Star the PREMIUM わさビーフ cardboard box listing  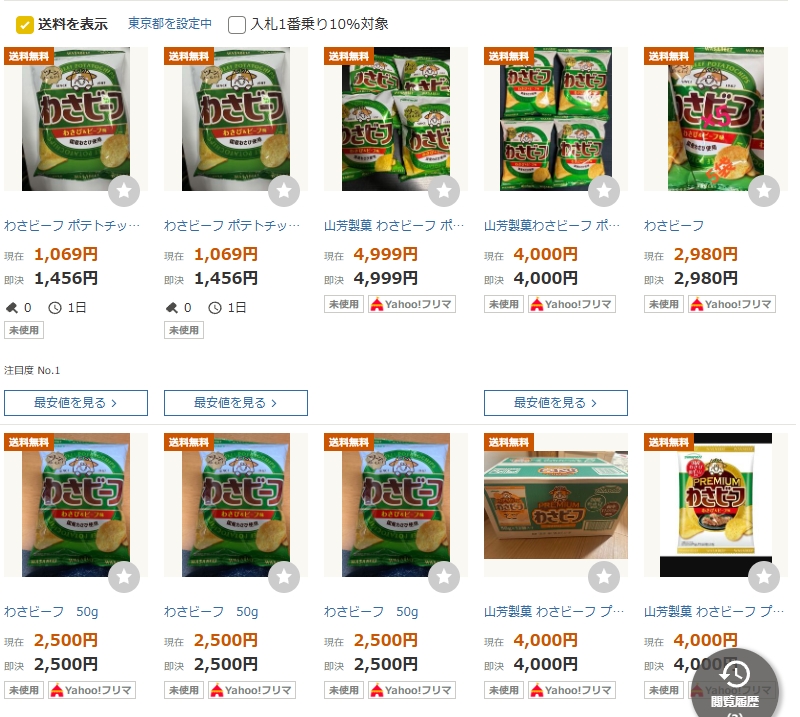(x=604, y=577)
